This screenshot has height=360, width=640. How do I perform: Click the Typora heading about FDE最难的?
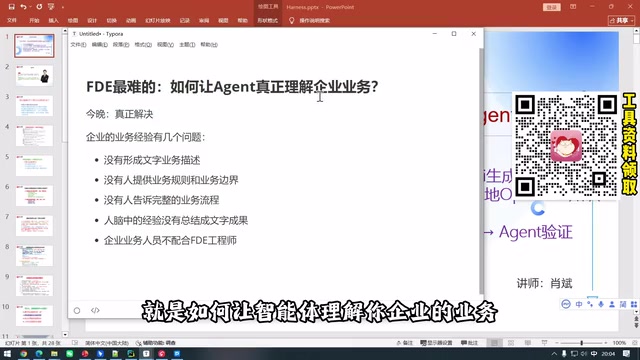(232, 87)
